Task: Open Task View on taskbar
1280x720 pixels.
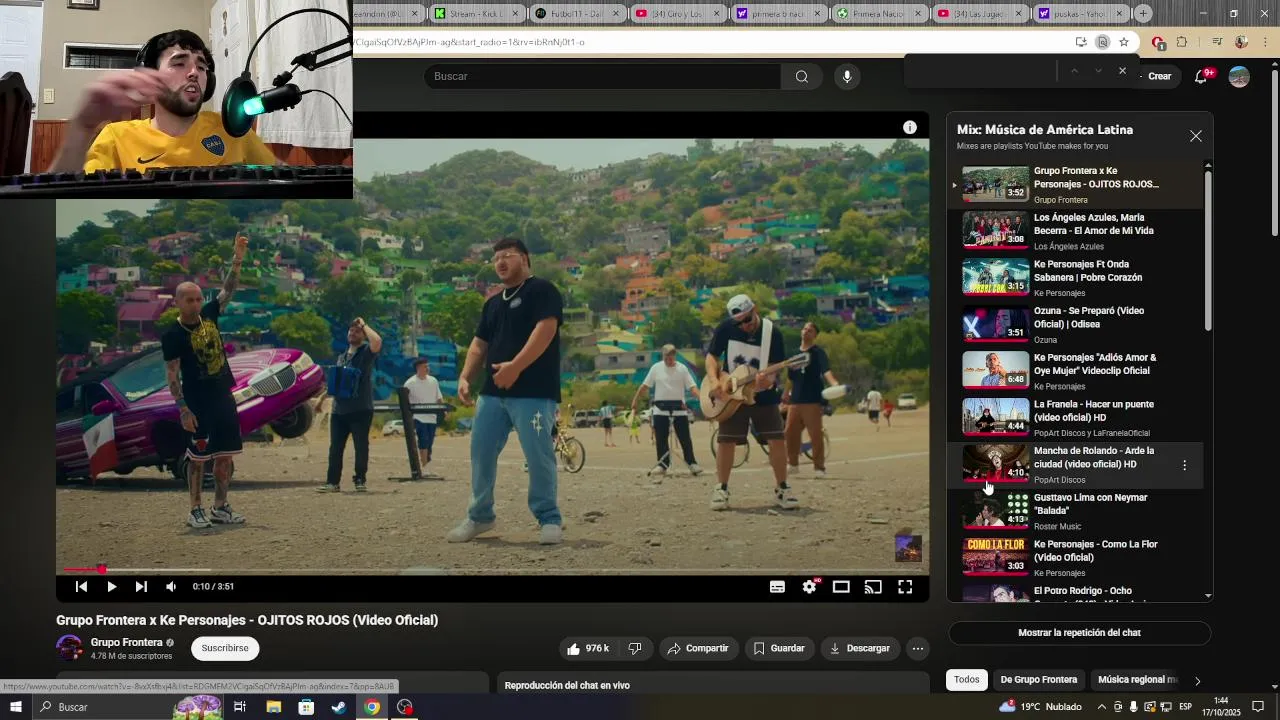Action: pyautogui.click(x=240, y=707)
